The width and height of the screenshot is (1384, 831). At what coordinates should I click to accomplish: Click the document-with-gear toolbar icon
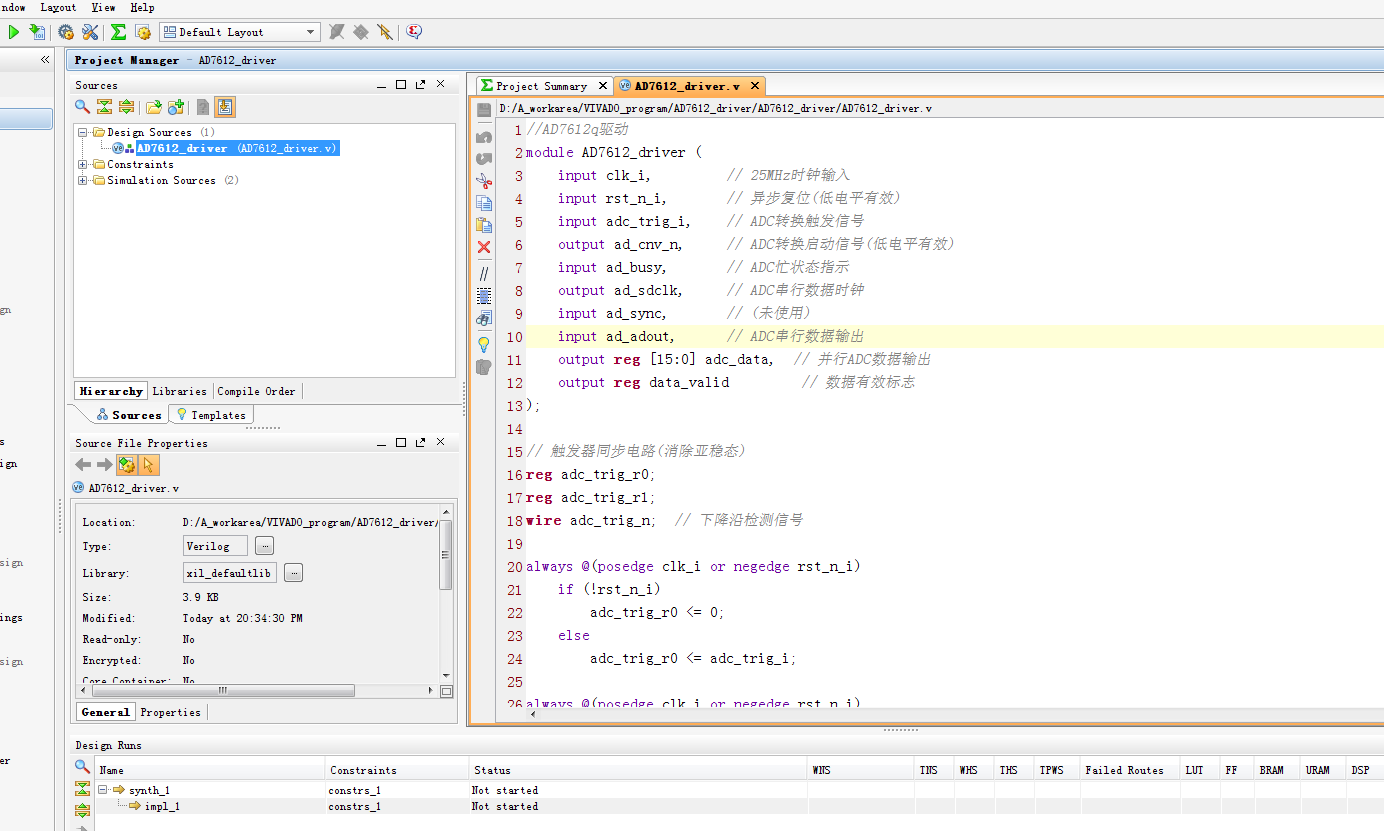(143, 32)
